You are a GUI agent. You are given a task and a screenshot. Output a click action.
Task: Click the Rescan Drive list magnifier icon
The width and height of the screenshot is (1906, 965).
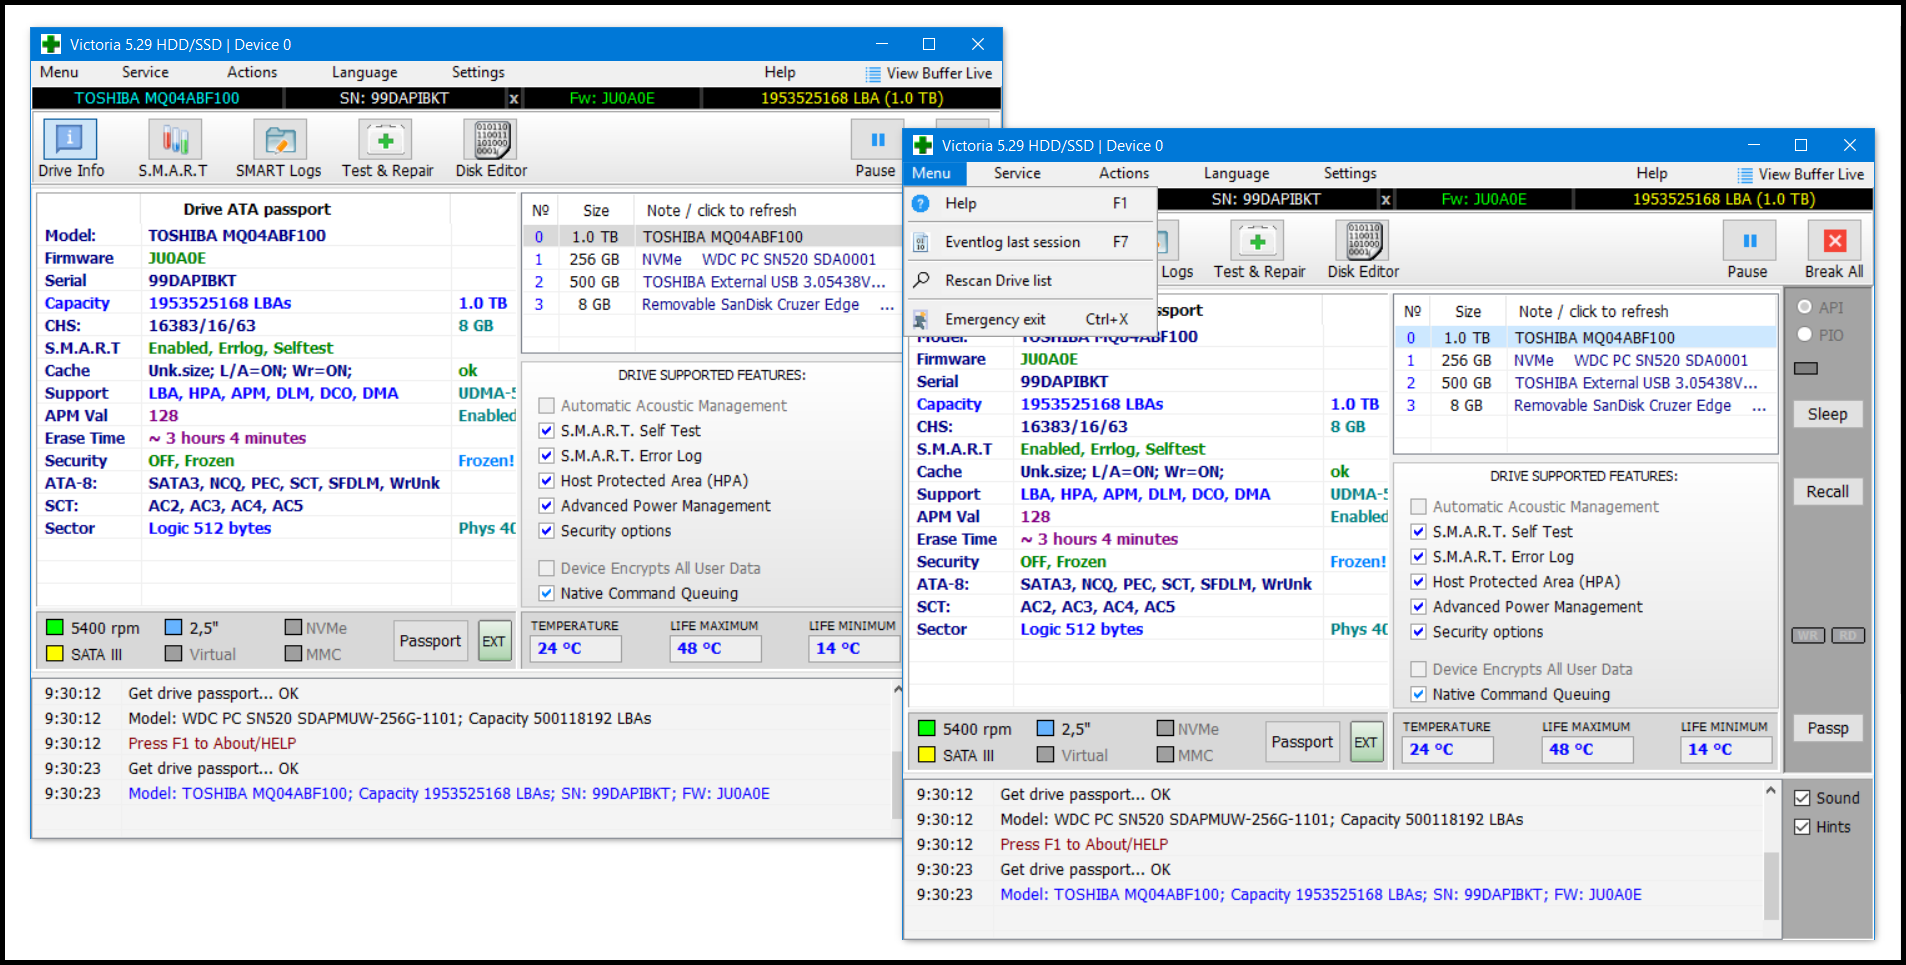(921, 280)
